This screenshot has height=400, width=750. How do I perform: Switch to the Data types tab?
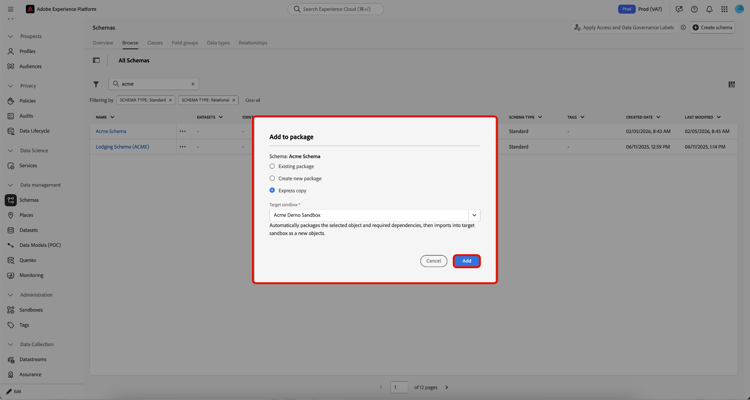[218, 43]
